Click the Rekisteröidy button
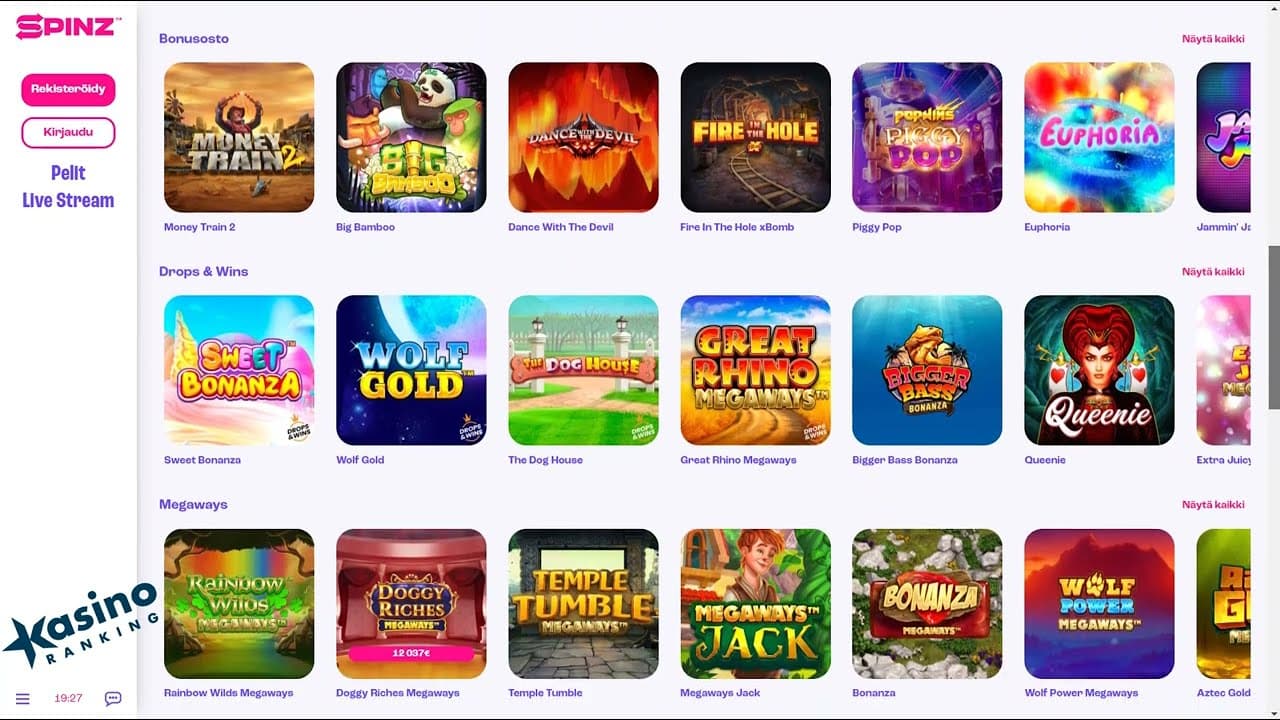 point(68,89)
